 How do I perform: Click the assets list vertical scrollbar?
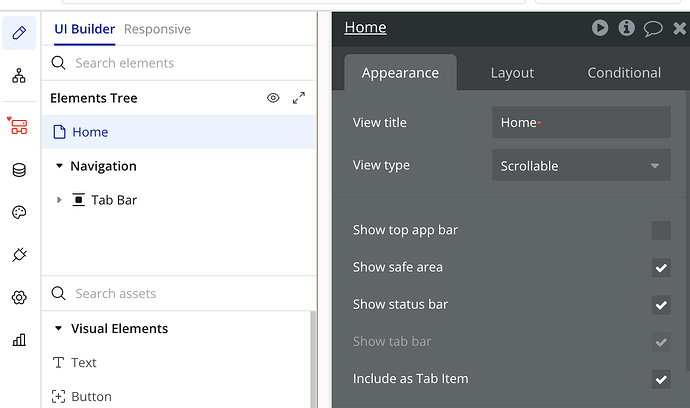pos(313,359)
